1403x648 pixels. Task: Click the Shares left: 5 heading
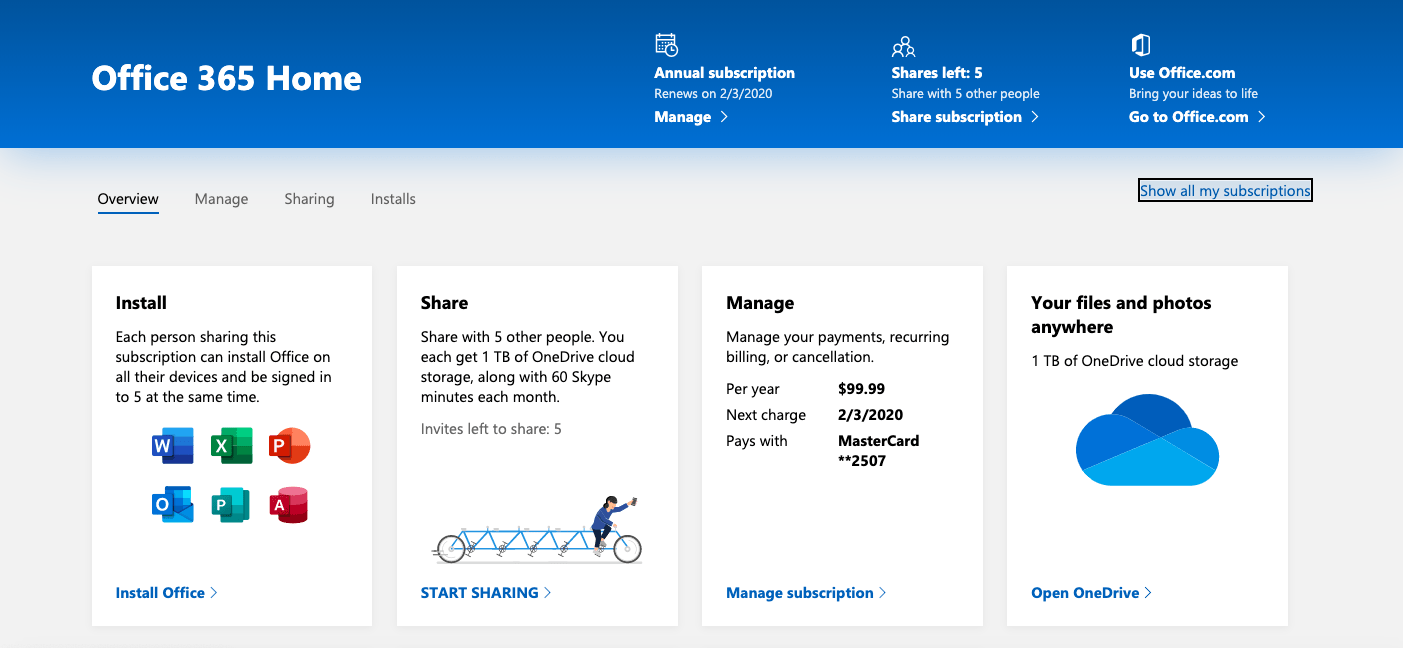[937, 73]
